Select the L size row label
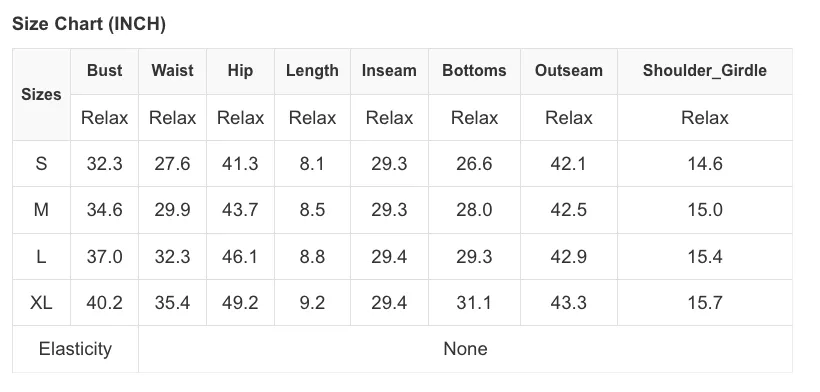Image resolution: width=820 pixels, height=392 pixels. click(41, 257)
